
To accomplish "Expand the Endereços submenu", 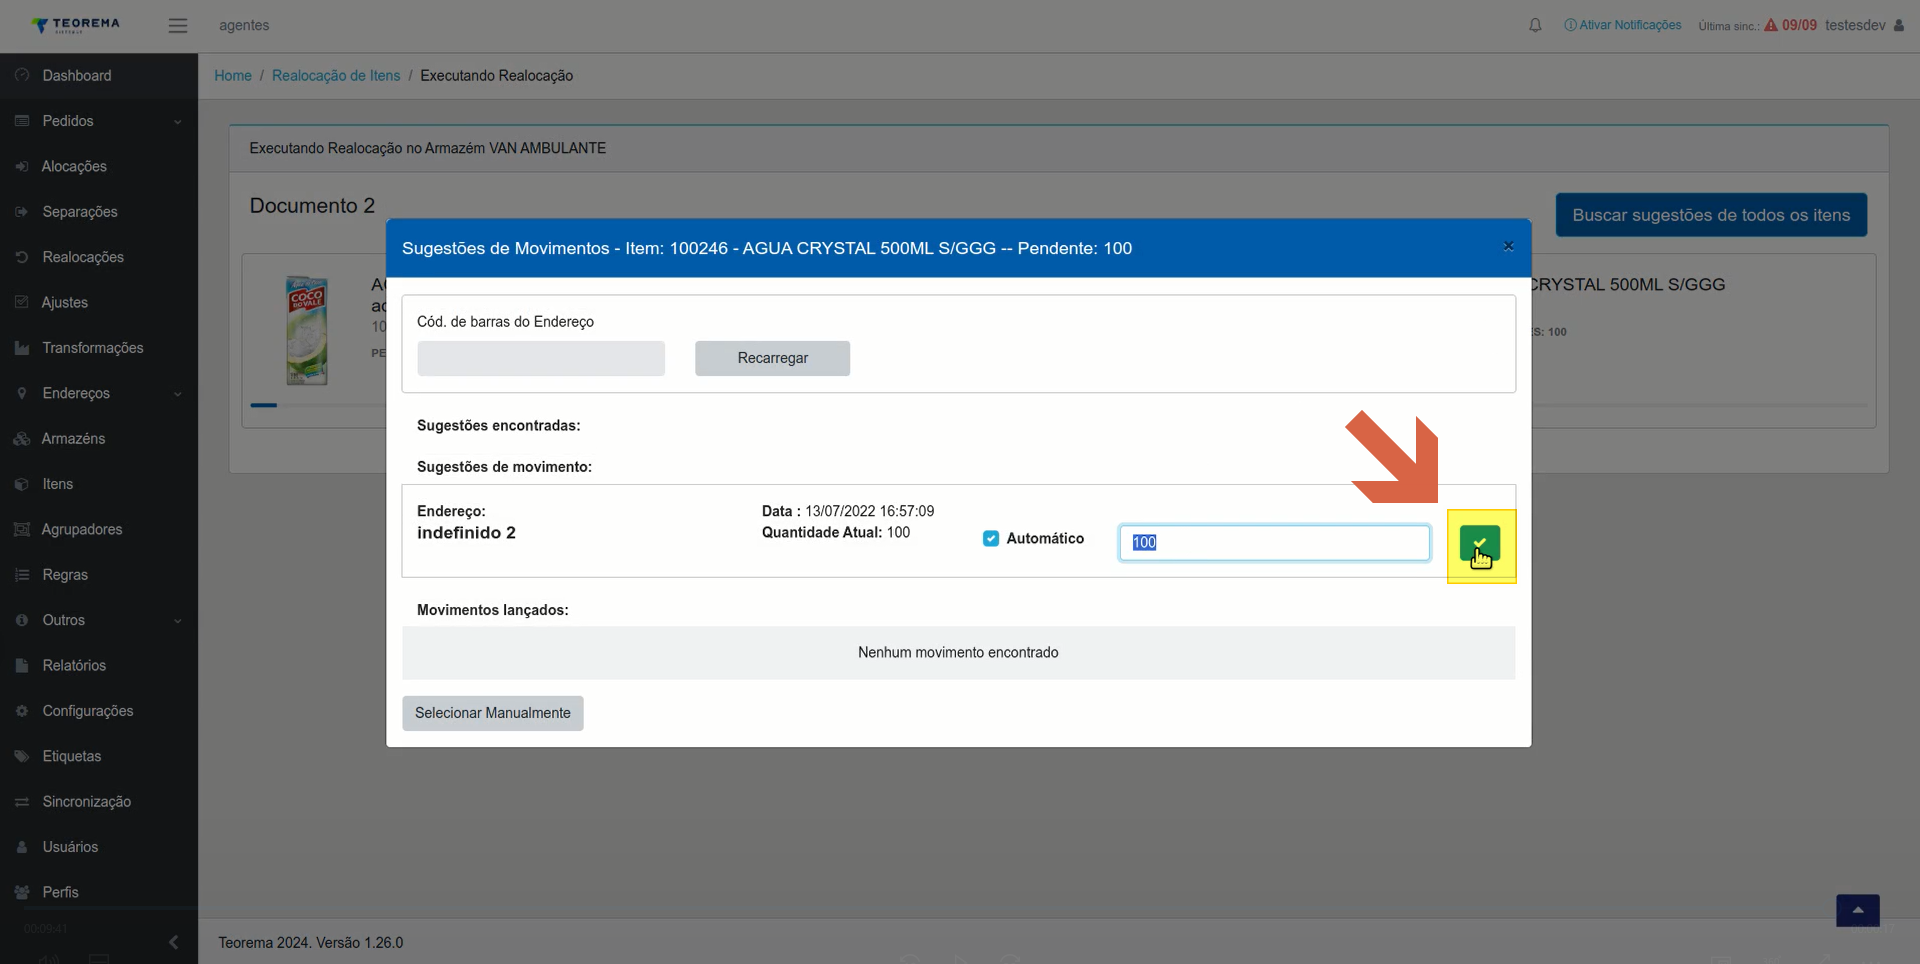I will tap(99, 393).
